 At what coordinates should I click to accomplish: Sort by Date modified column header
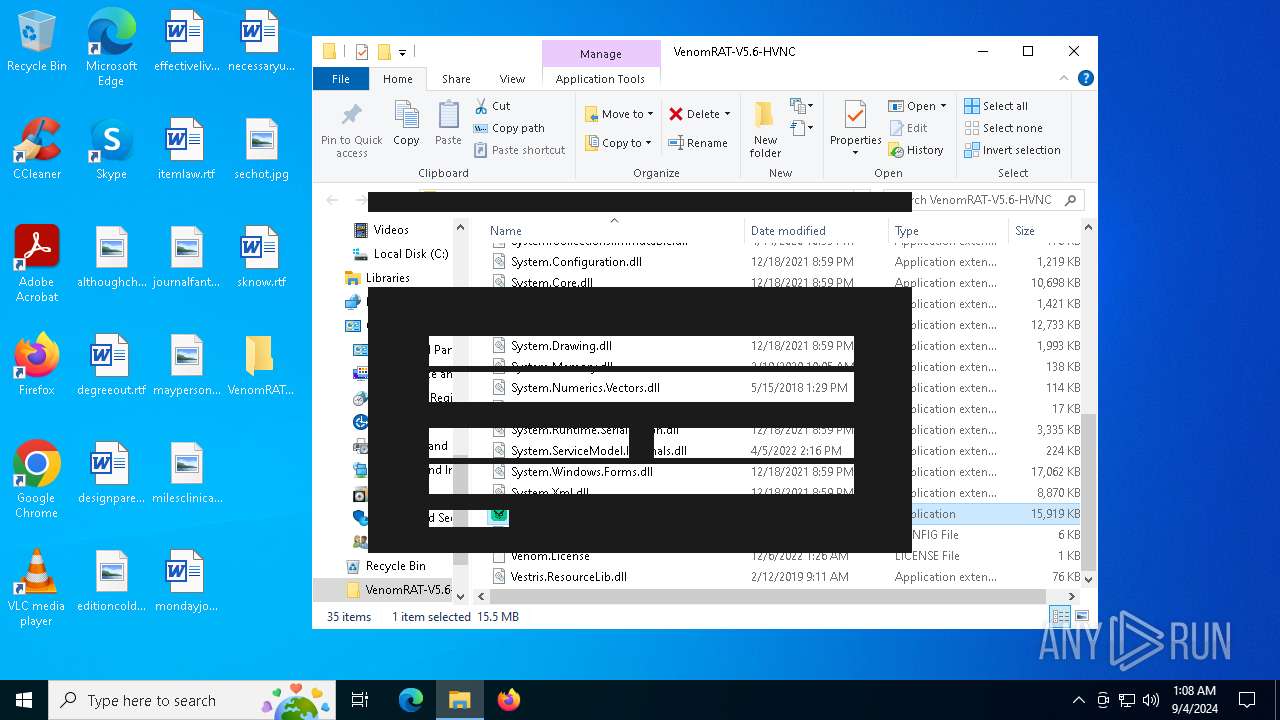coord(816,230)
